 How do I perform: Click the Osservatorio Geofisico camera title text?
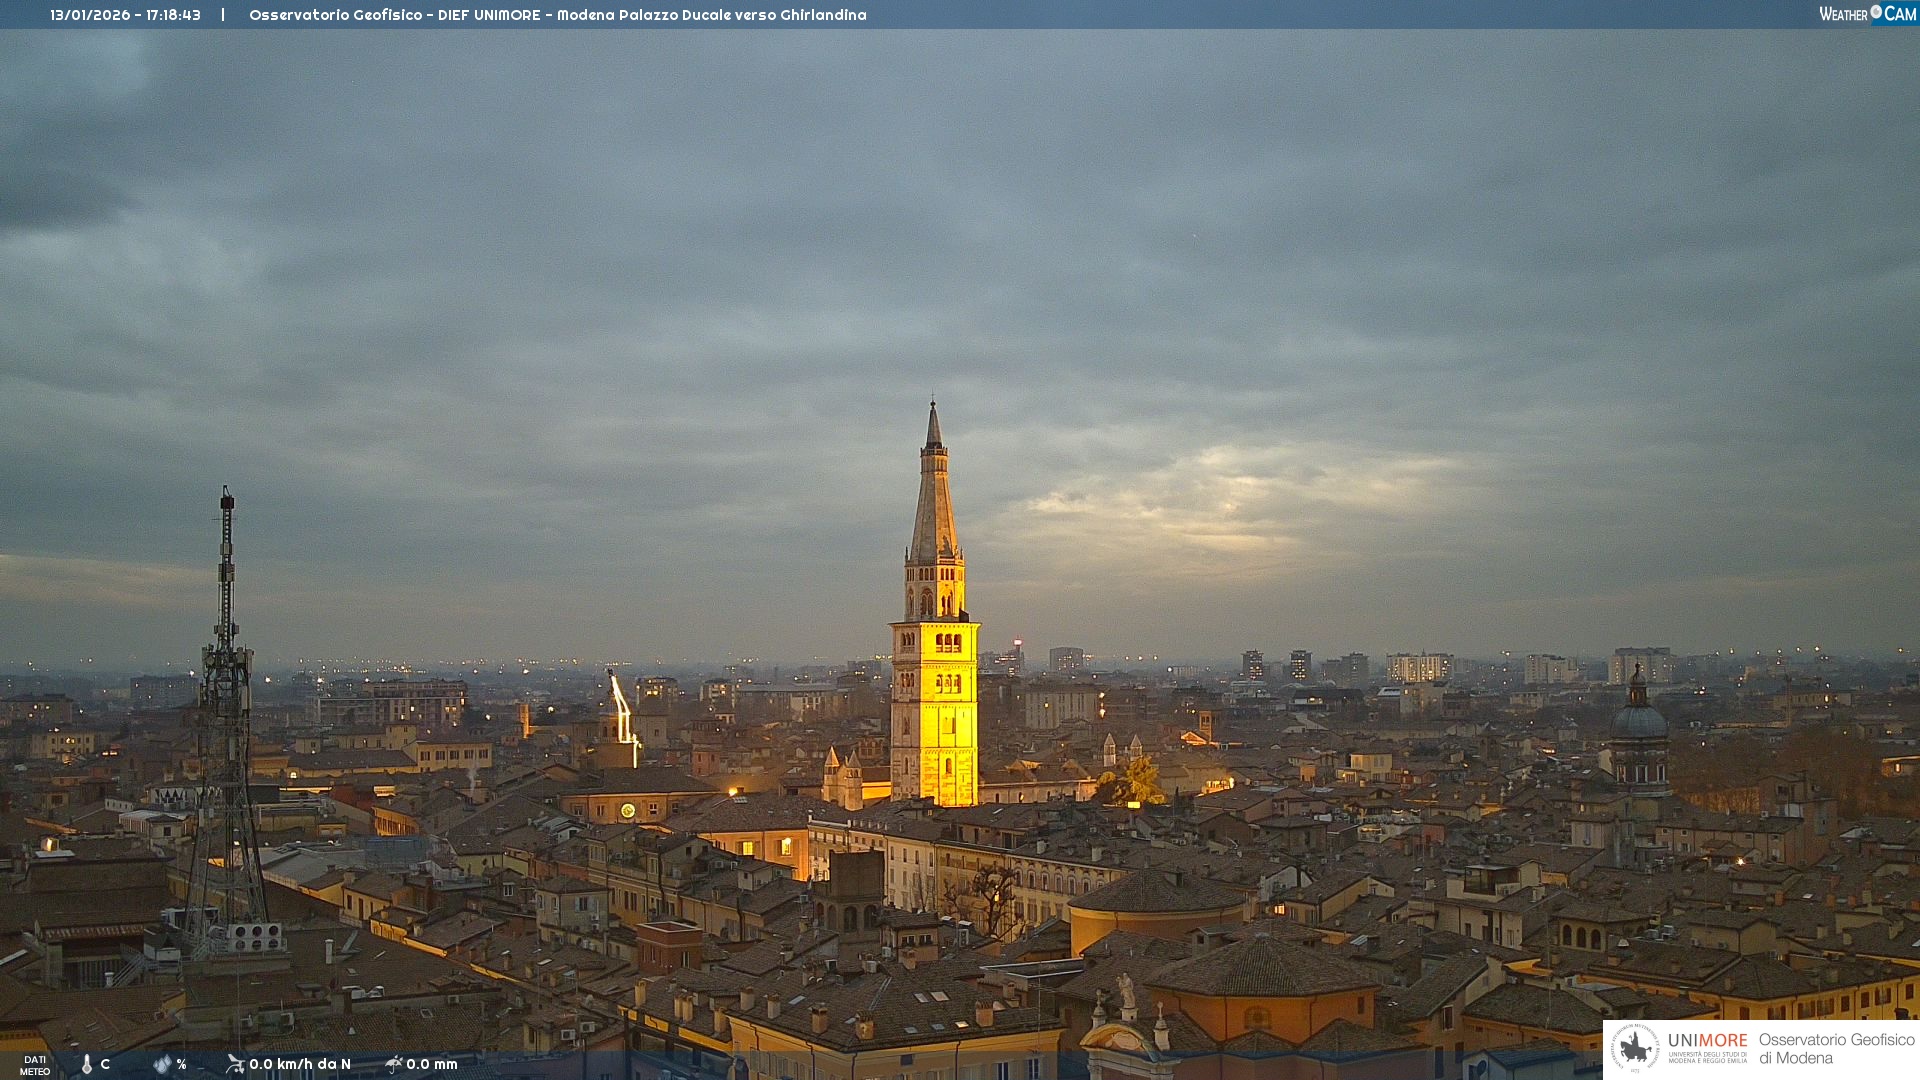tap(557, 15)
